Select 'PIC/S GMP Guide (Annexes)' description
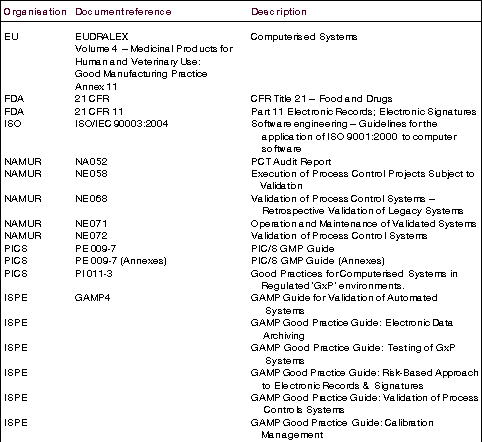This screenshot has width=482, height=442. pos(318,261)
